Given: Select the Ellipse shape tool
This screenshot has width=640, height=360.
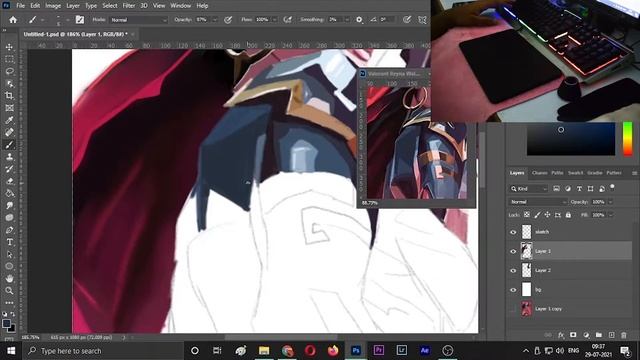Looking at the screenshot, I should click(9, 267).
